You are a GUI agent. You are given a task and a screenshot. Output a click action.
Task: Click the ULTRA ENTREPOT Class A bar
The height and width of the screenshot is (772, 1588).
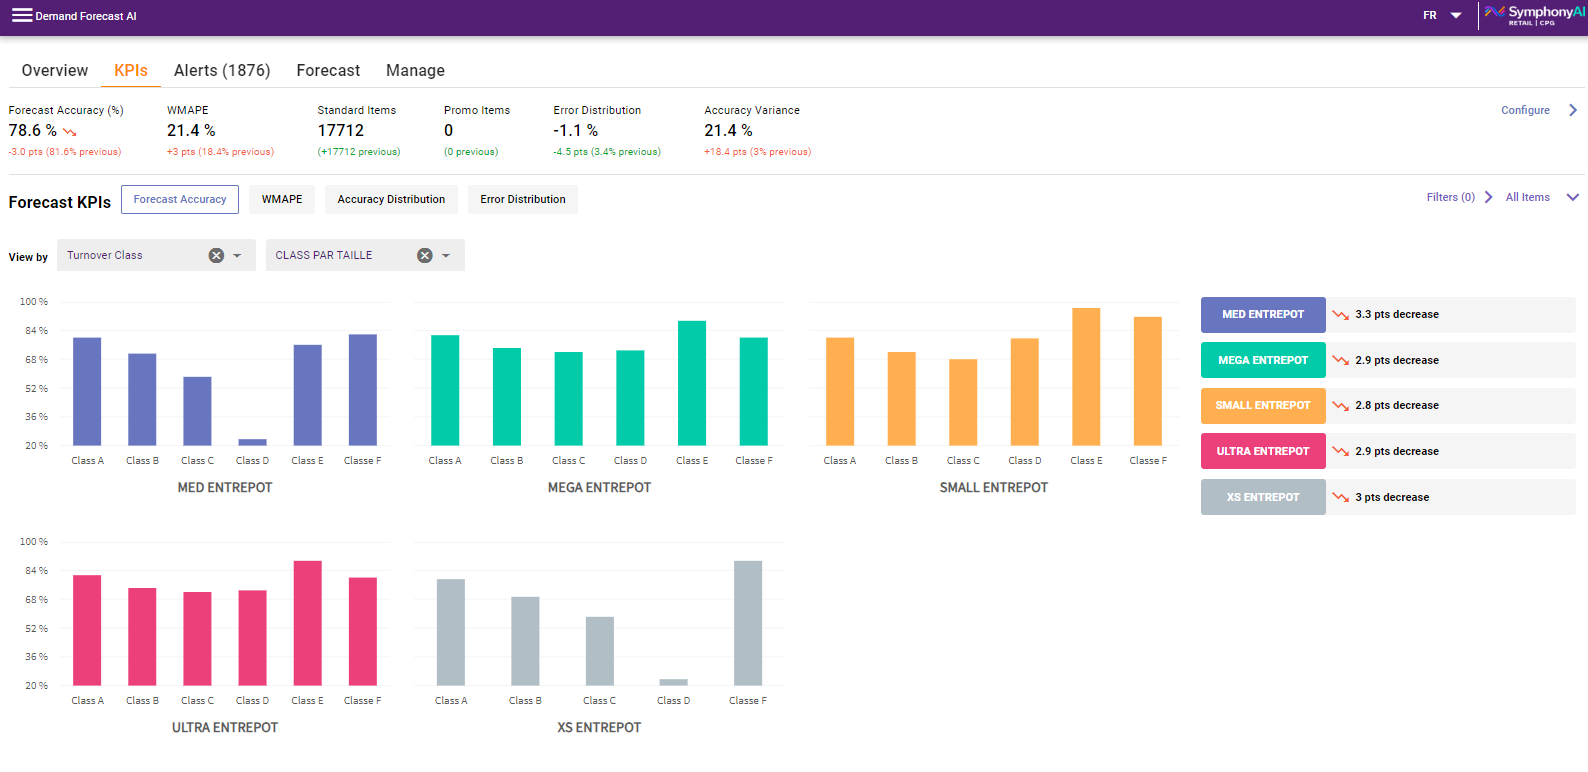(87, 630)
